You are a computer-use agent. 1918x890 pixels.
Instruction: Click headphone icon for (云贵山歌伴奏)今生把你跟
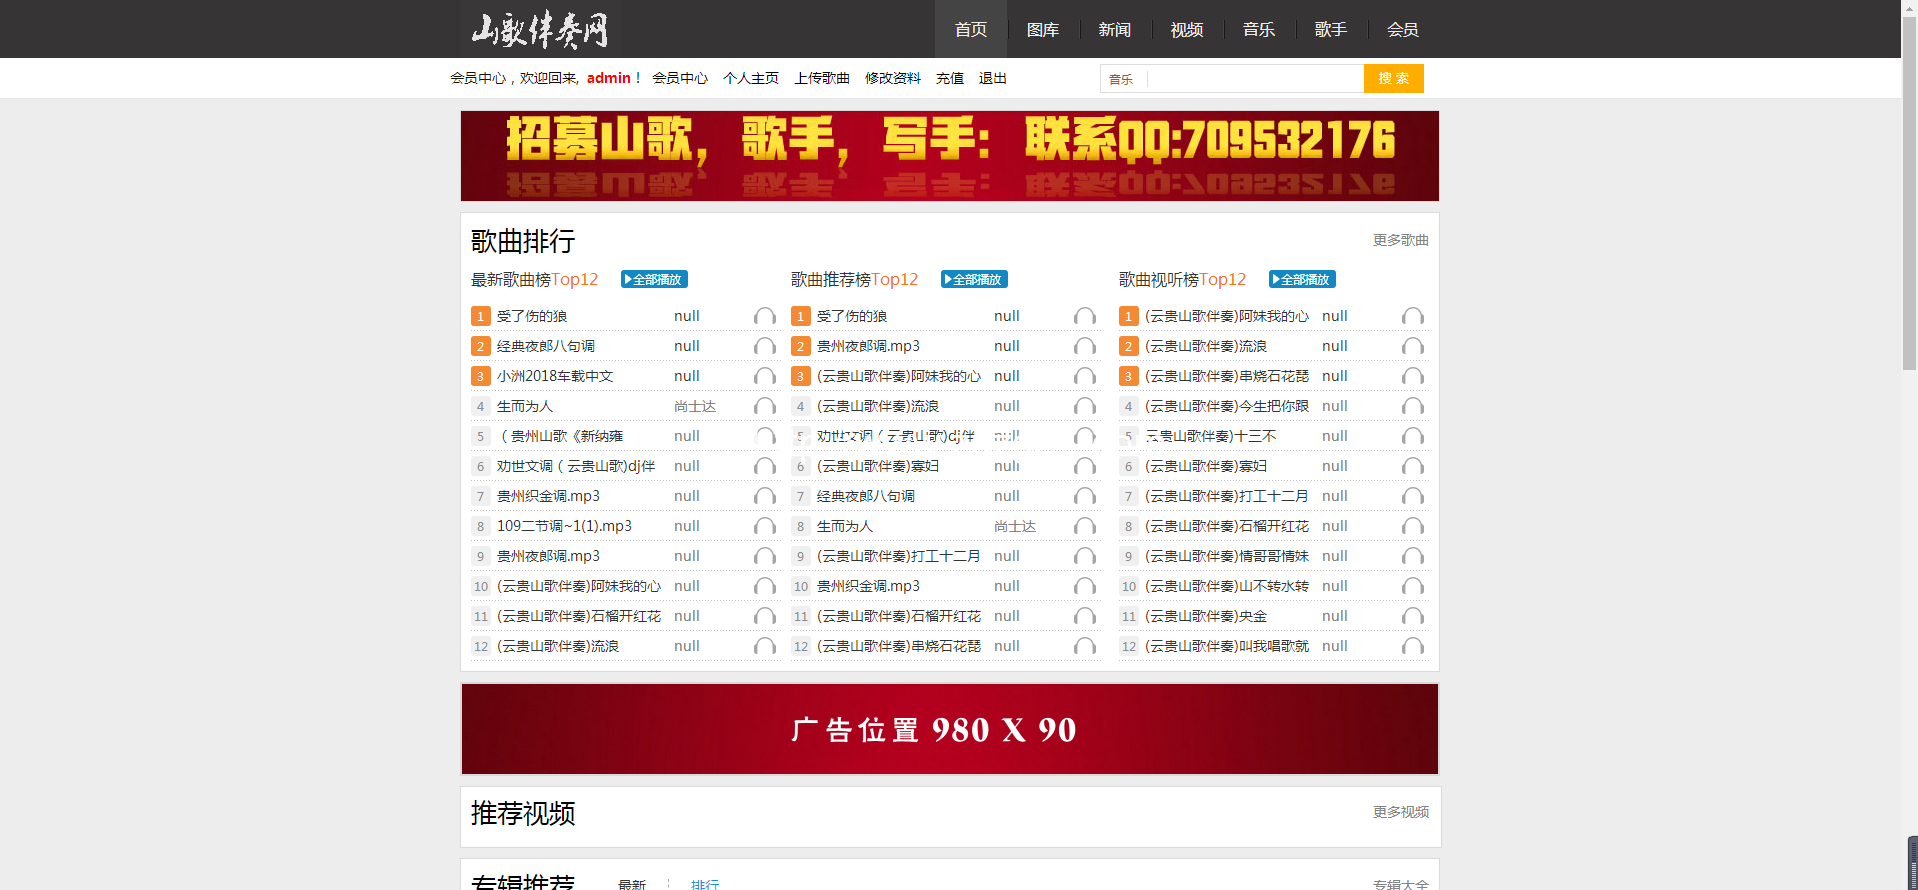(x=1412, y=407)
